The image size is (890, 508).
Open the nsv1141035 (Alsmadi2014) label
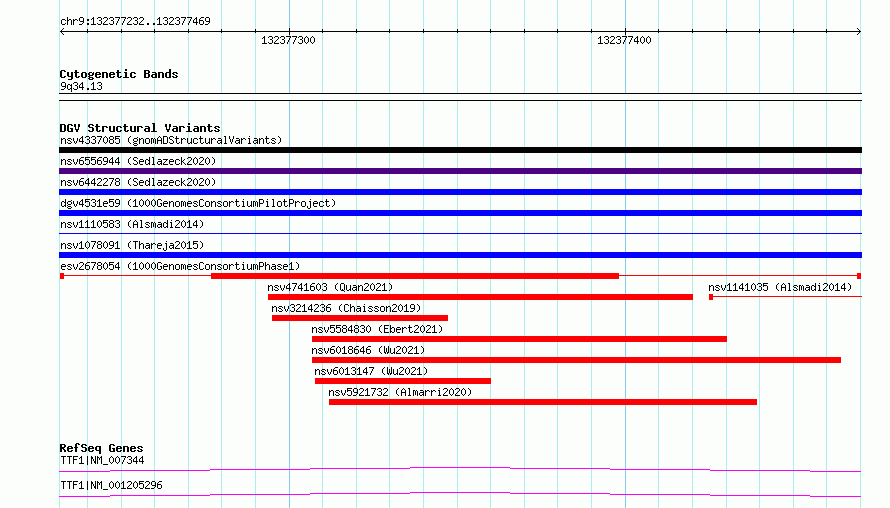[x=780, y=287]
